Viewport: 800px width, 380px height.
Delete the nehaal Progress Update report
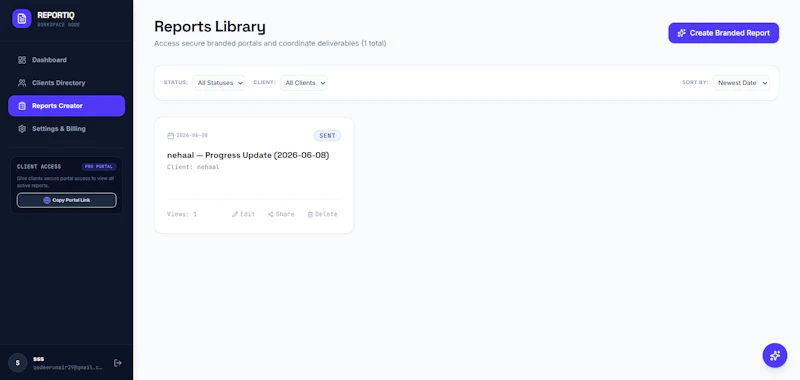(322, 214)
